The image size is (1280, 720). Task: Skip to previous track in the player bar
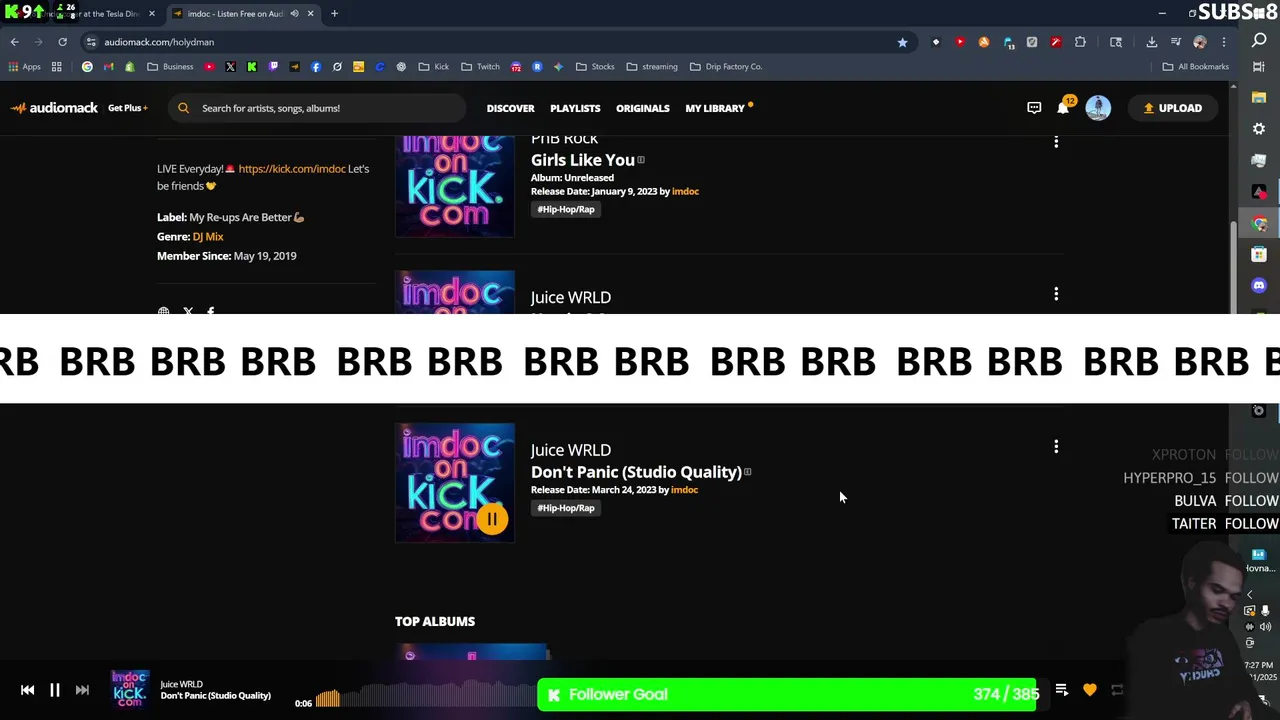[27, 690]
